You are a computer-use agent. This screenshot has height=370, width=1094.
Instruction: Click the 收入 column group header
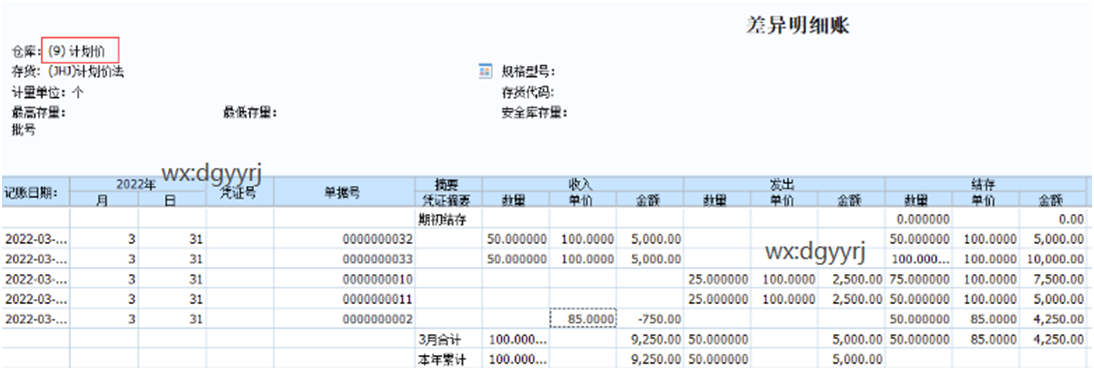pyautogui.click(x=583, y=184)
